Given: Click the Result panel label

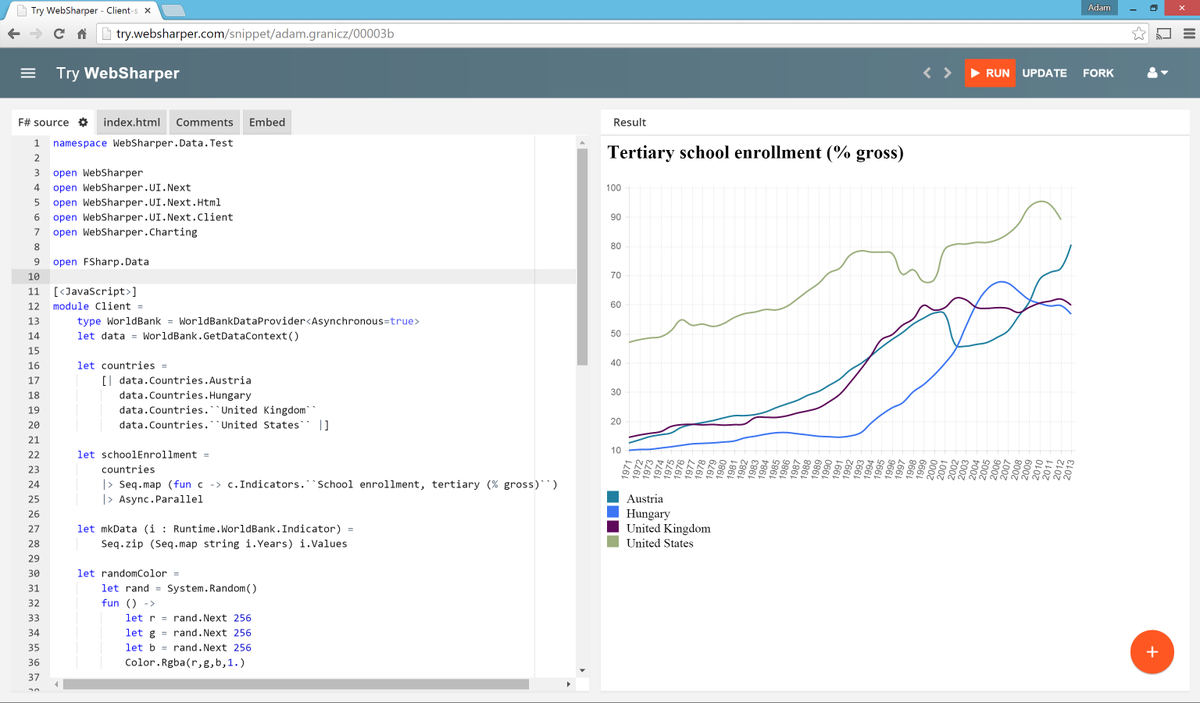Looking at the screenshot, I should pos(629,122).
